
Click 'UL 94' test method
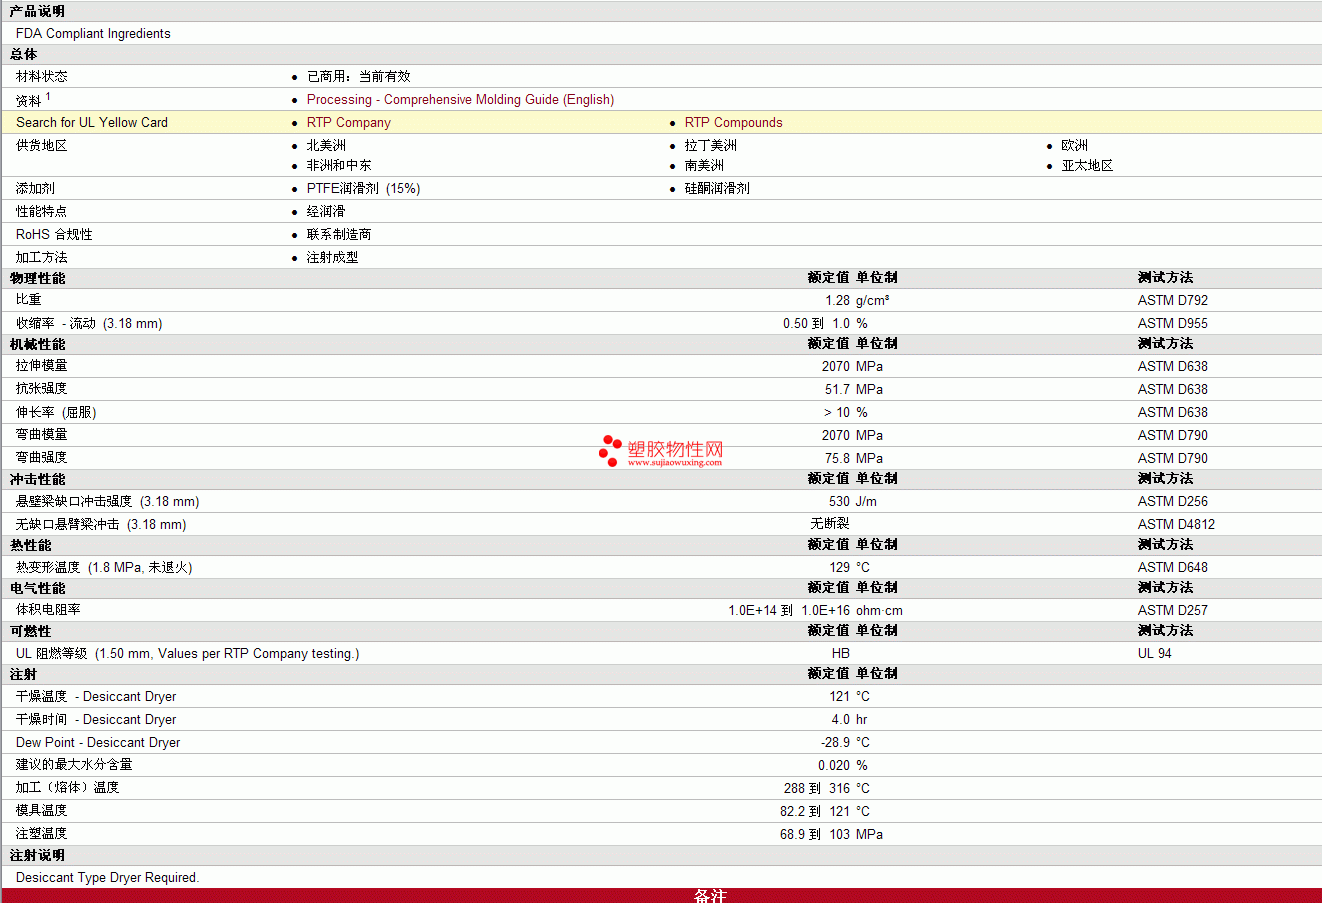coord(1154,653)
